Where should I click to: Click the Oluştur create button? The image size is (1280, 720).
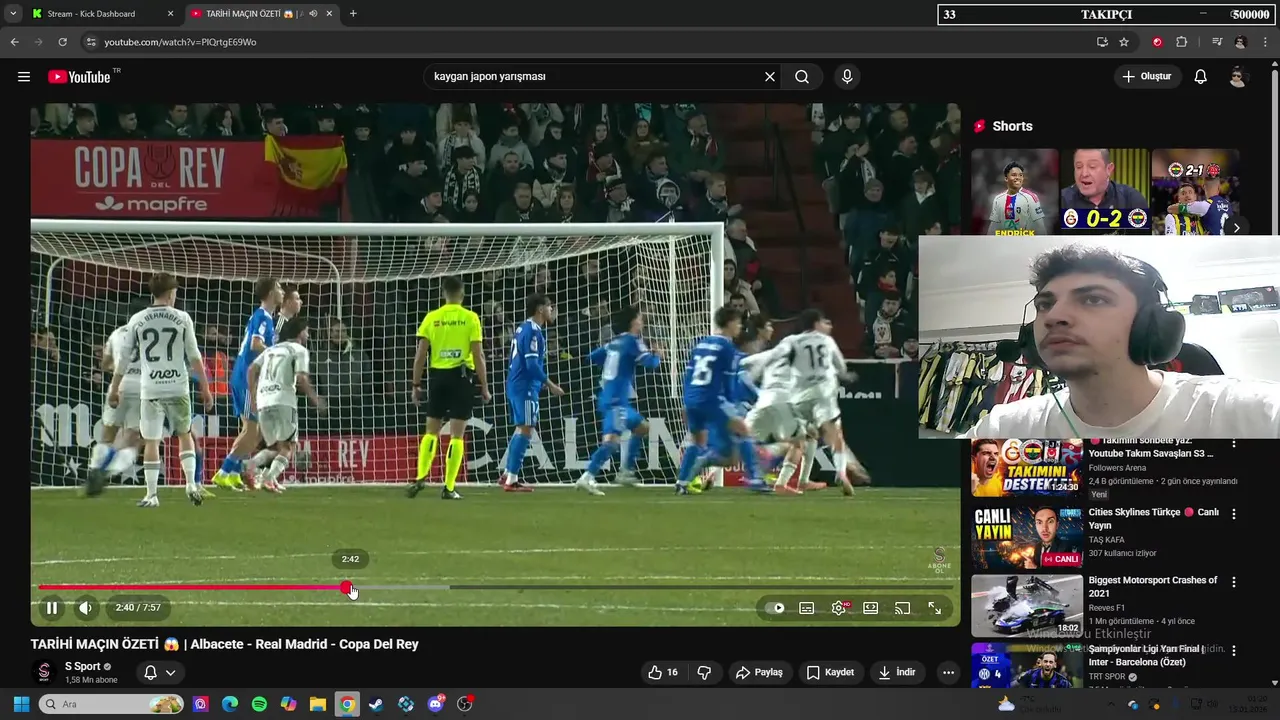[x=1148, y=77]
